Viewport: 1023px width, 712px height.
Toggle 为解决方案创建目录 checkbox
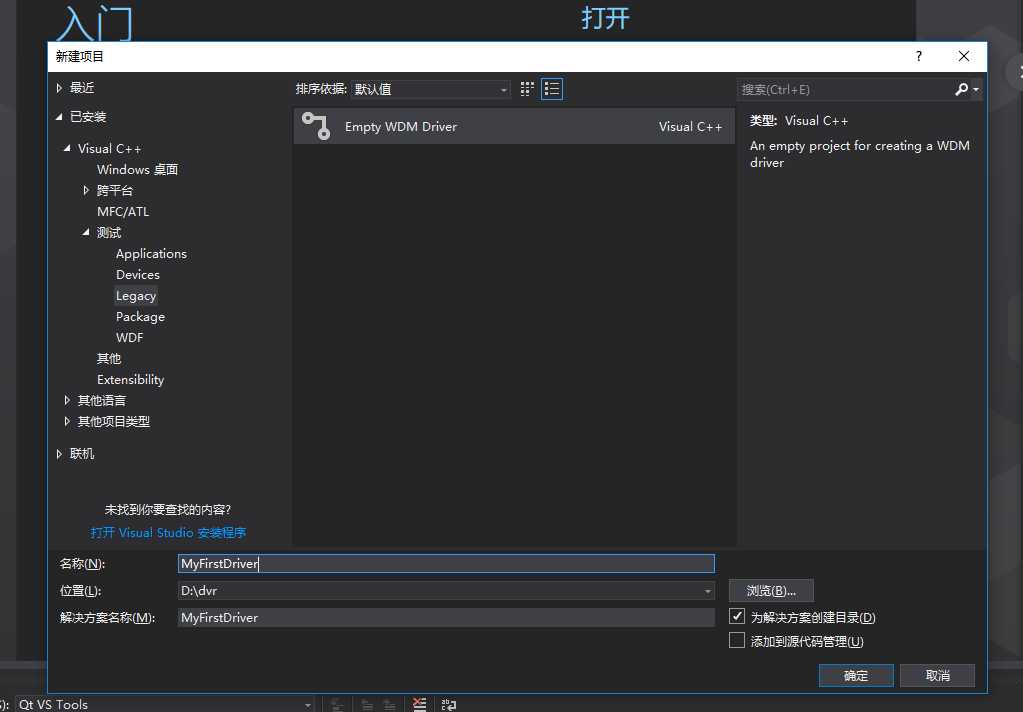[737, 616]
